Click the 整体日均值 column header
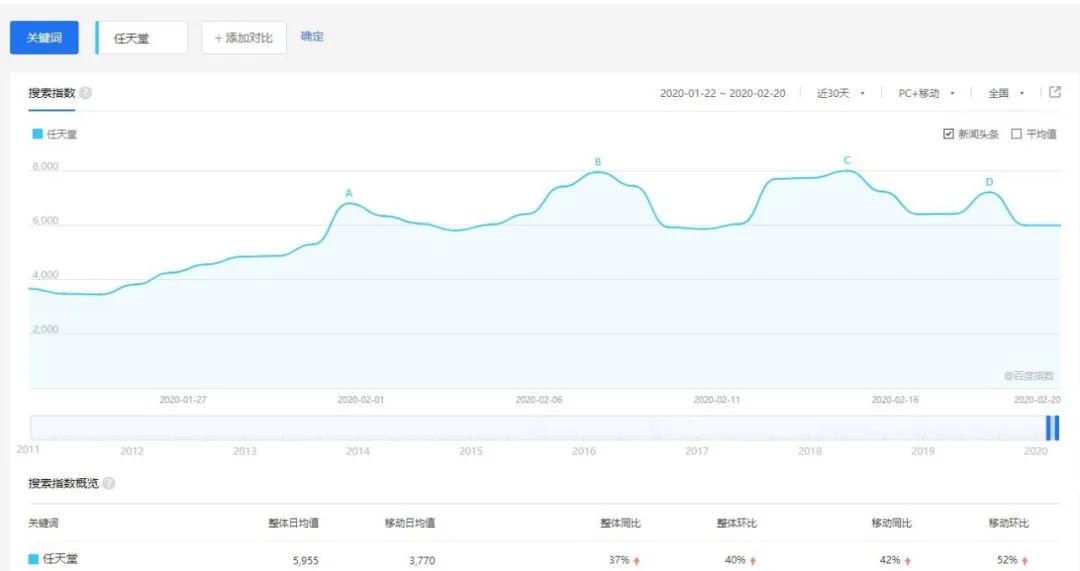This screenshot has height=571, width=1080. [293, 523]
